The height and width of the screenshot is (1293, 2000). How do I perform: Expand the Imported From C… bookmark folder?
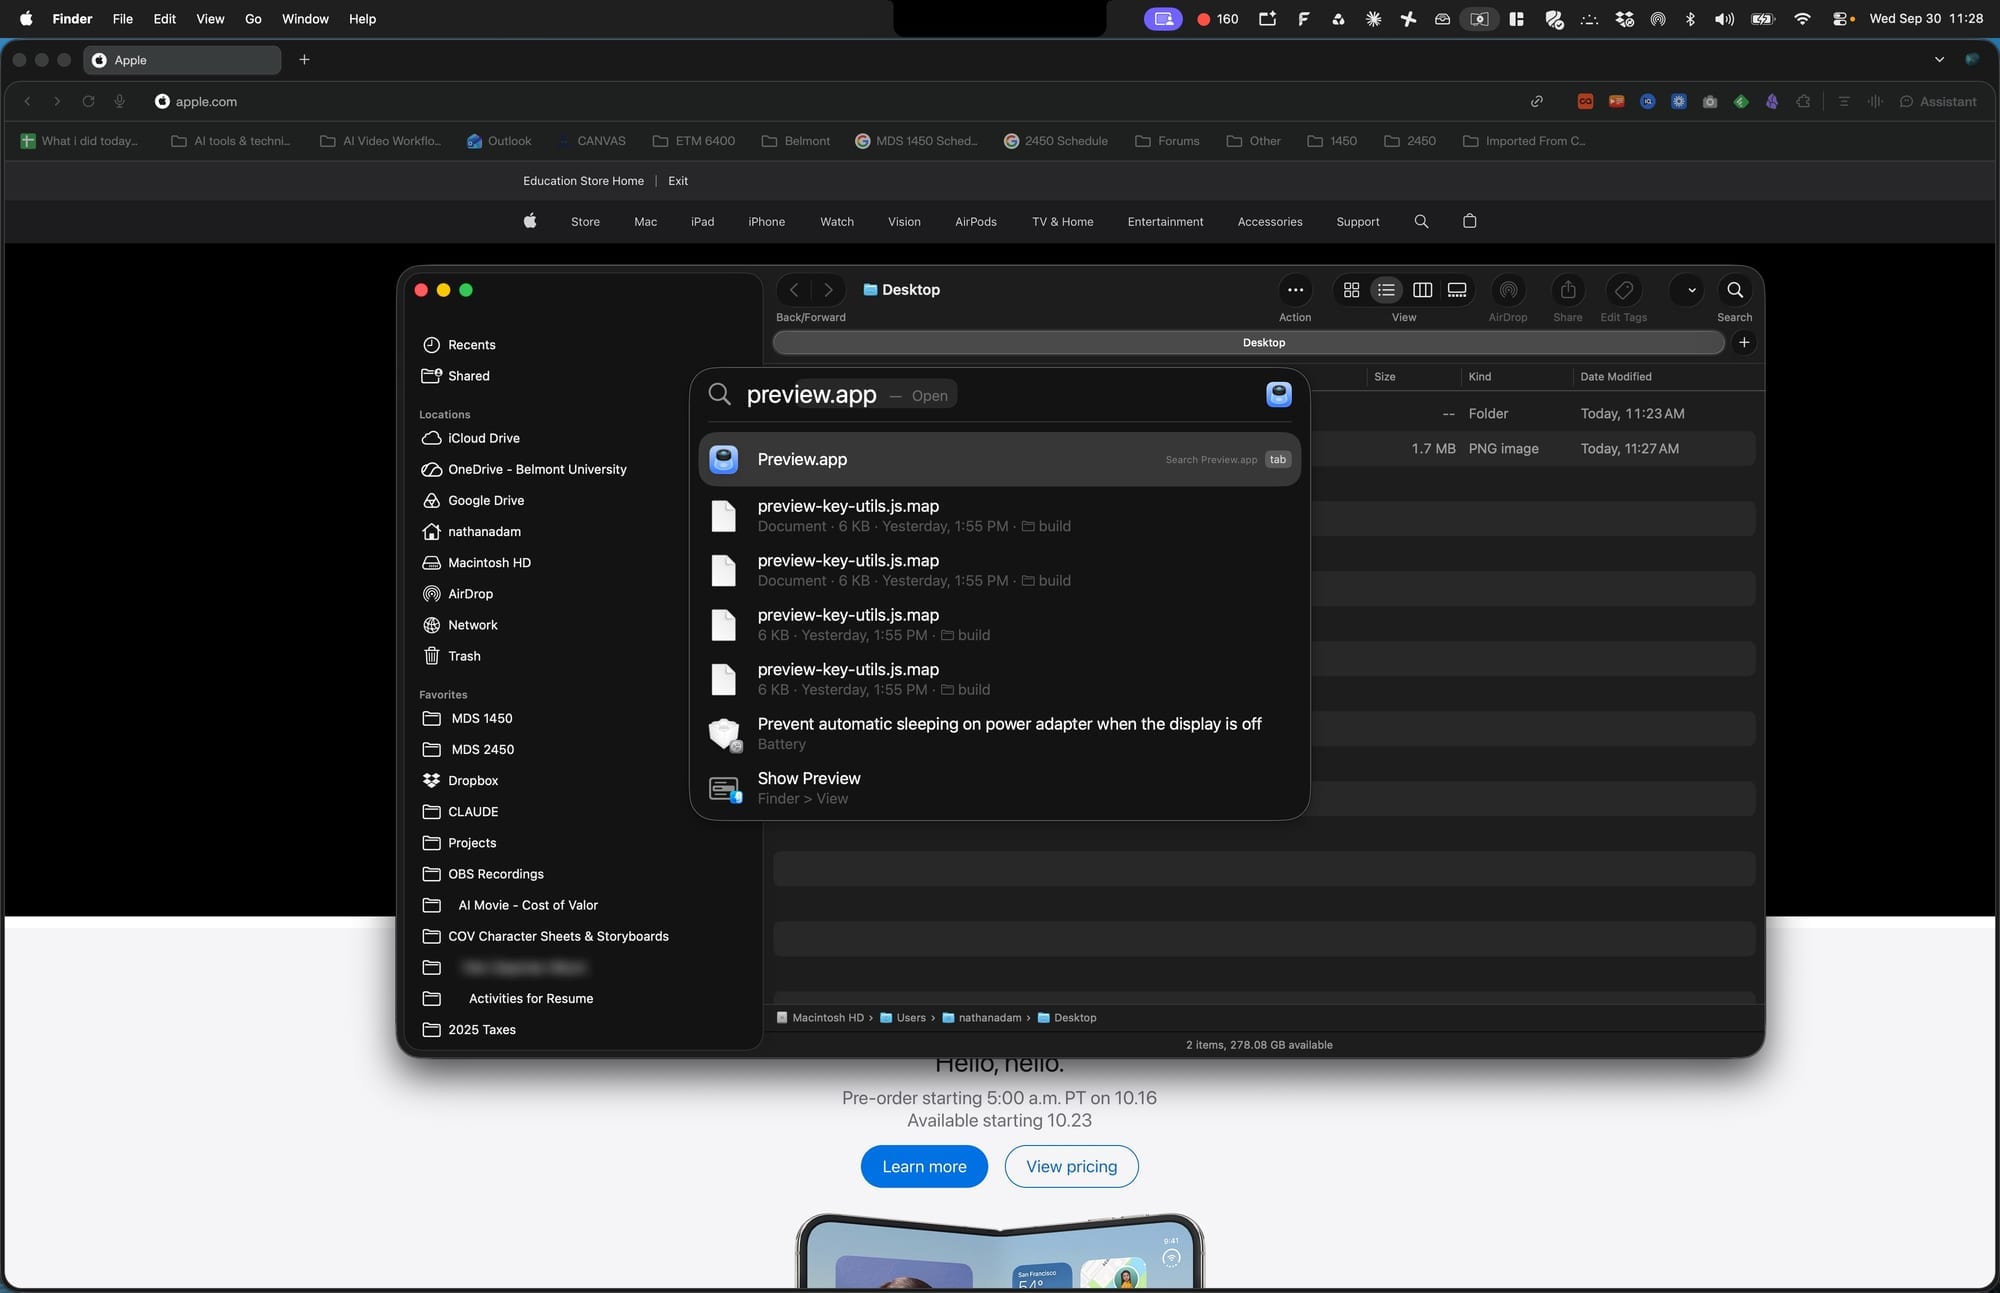(1524, 141)
